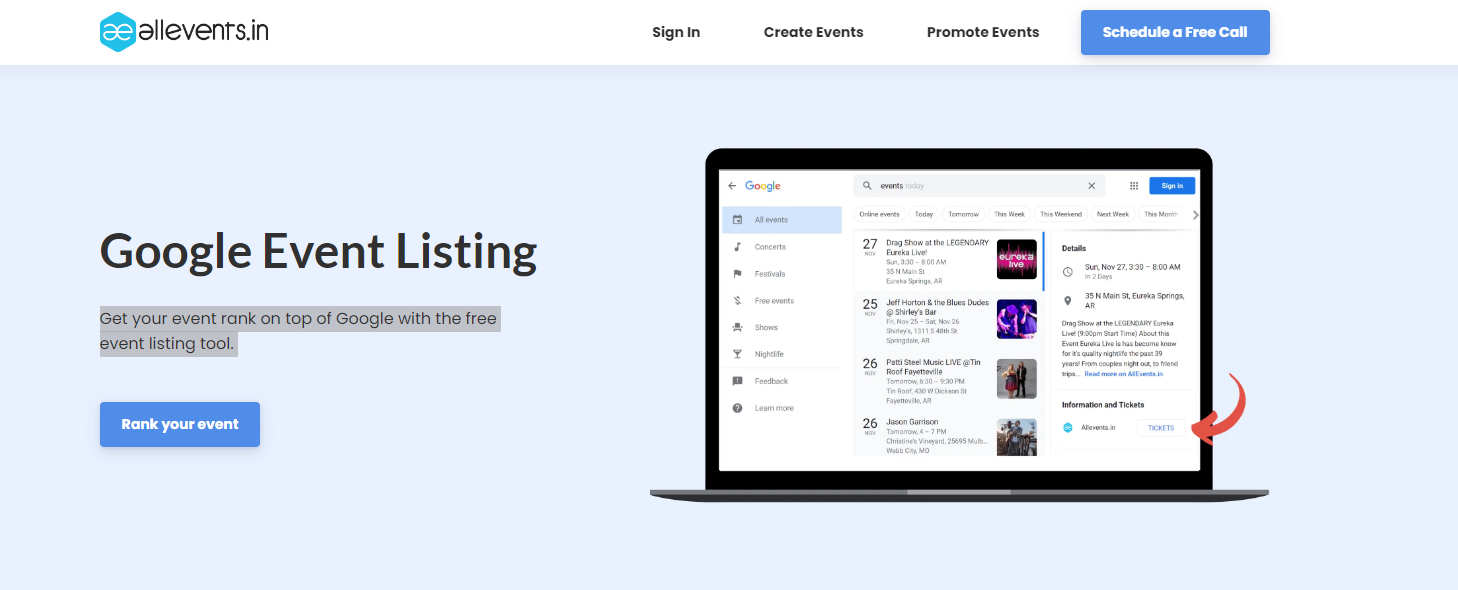Click the calendar icon next to All events
The width and height of the screenshot is (1458, 590).
tap(737, 220)
